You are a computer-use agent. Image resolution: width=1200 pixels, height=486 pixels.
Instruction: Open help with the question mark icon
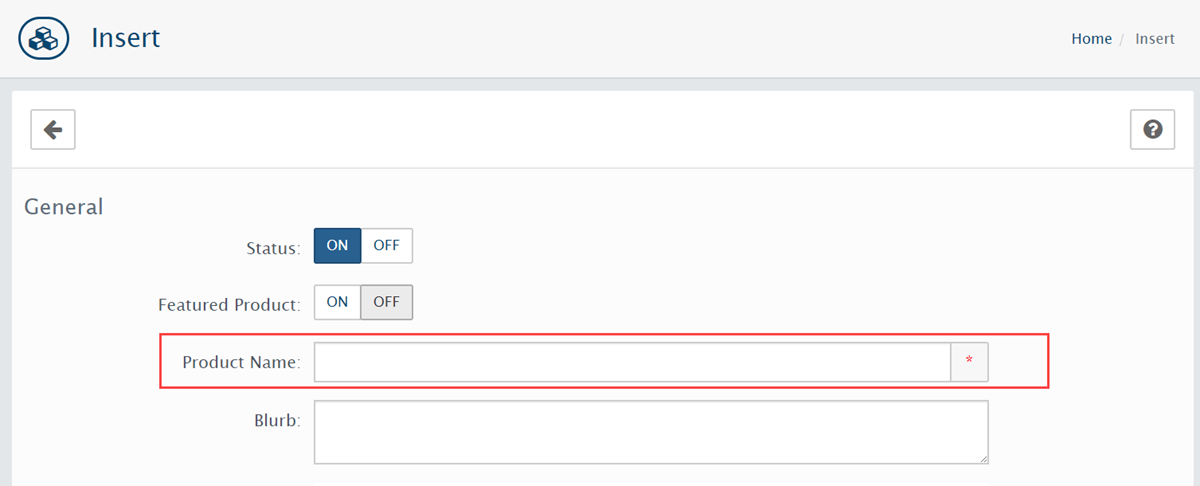coord(1153,130)
